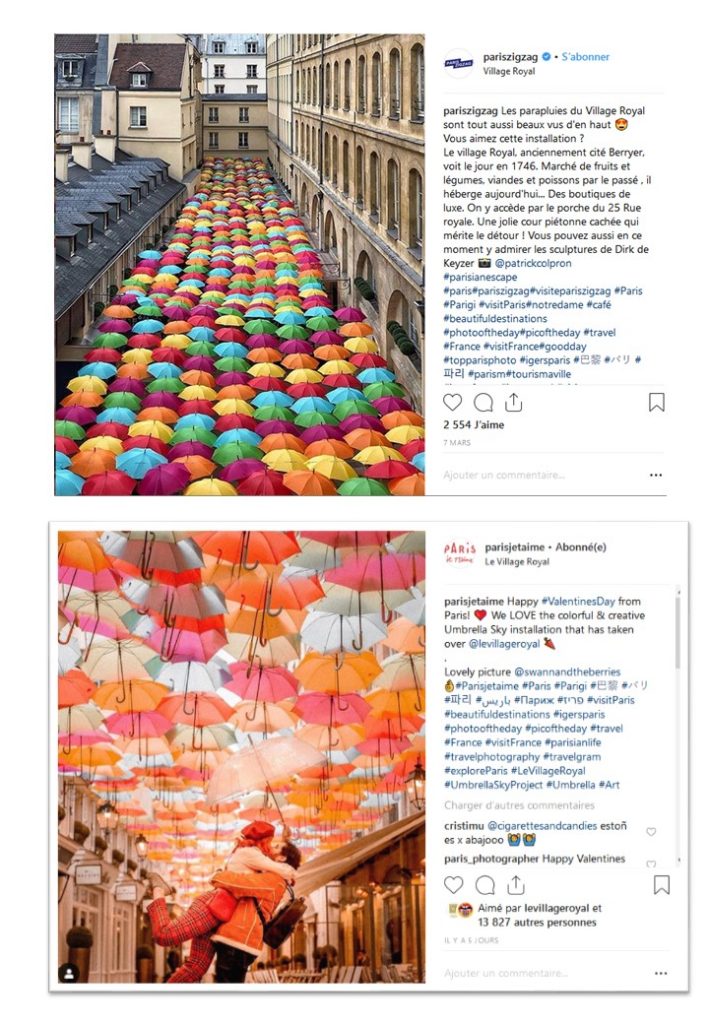Screen dimensions: 709x1024
Task: Like the pariszigzag post with heart icon
Action: (452, 402)
